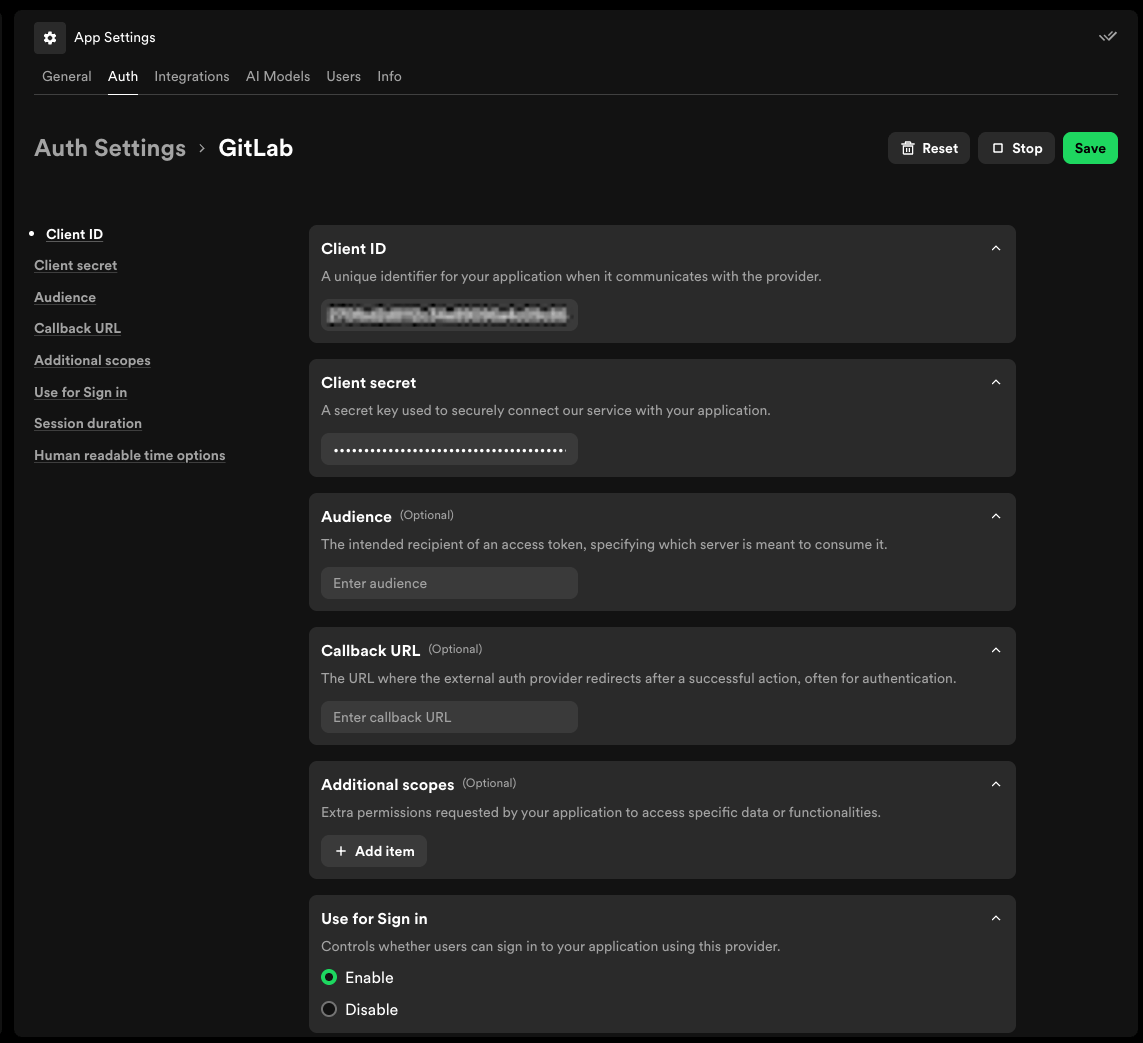
Task: Jump to Callback URL in sidebar
Action: tap(77, 329)
